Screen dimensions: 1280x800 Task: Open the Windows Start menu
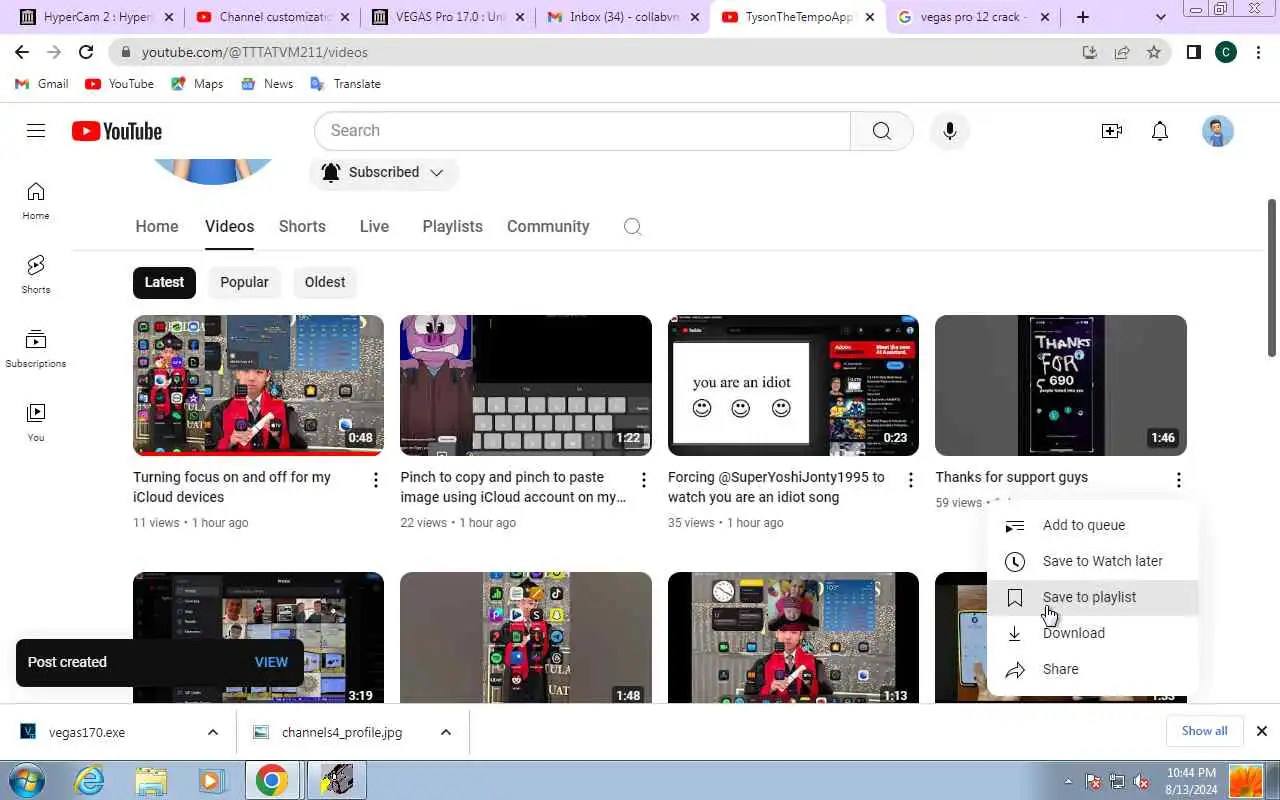point(26,780)
